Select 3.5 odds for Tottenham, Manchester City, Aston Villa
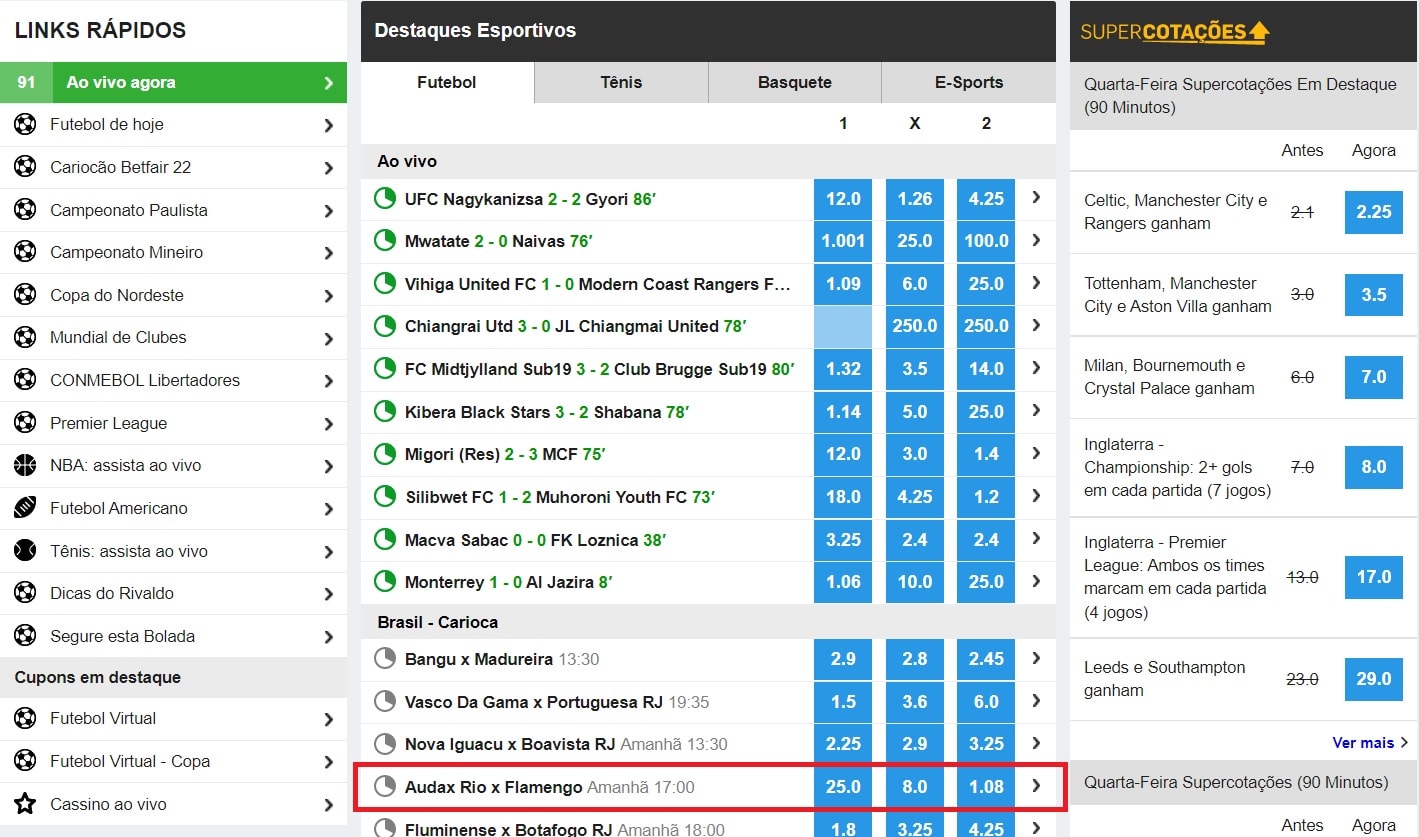Viewport: 1419px width, 837px height. coord(1374,295)
